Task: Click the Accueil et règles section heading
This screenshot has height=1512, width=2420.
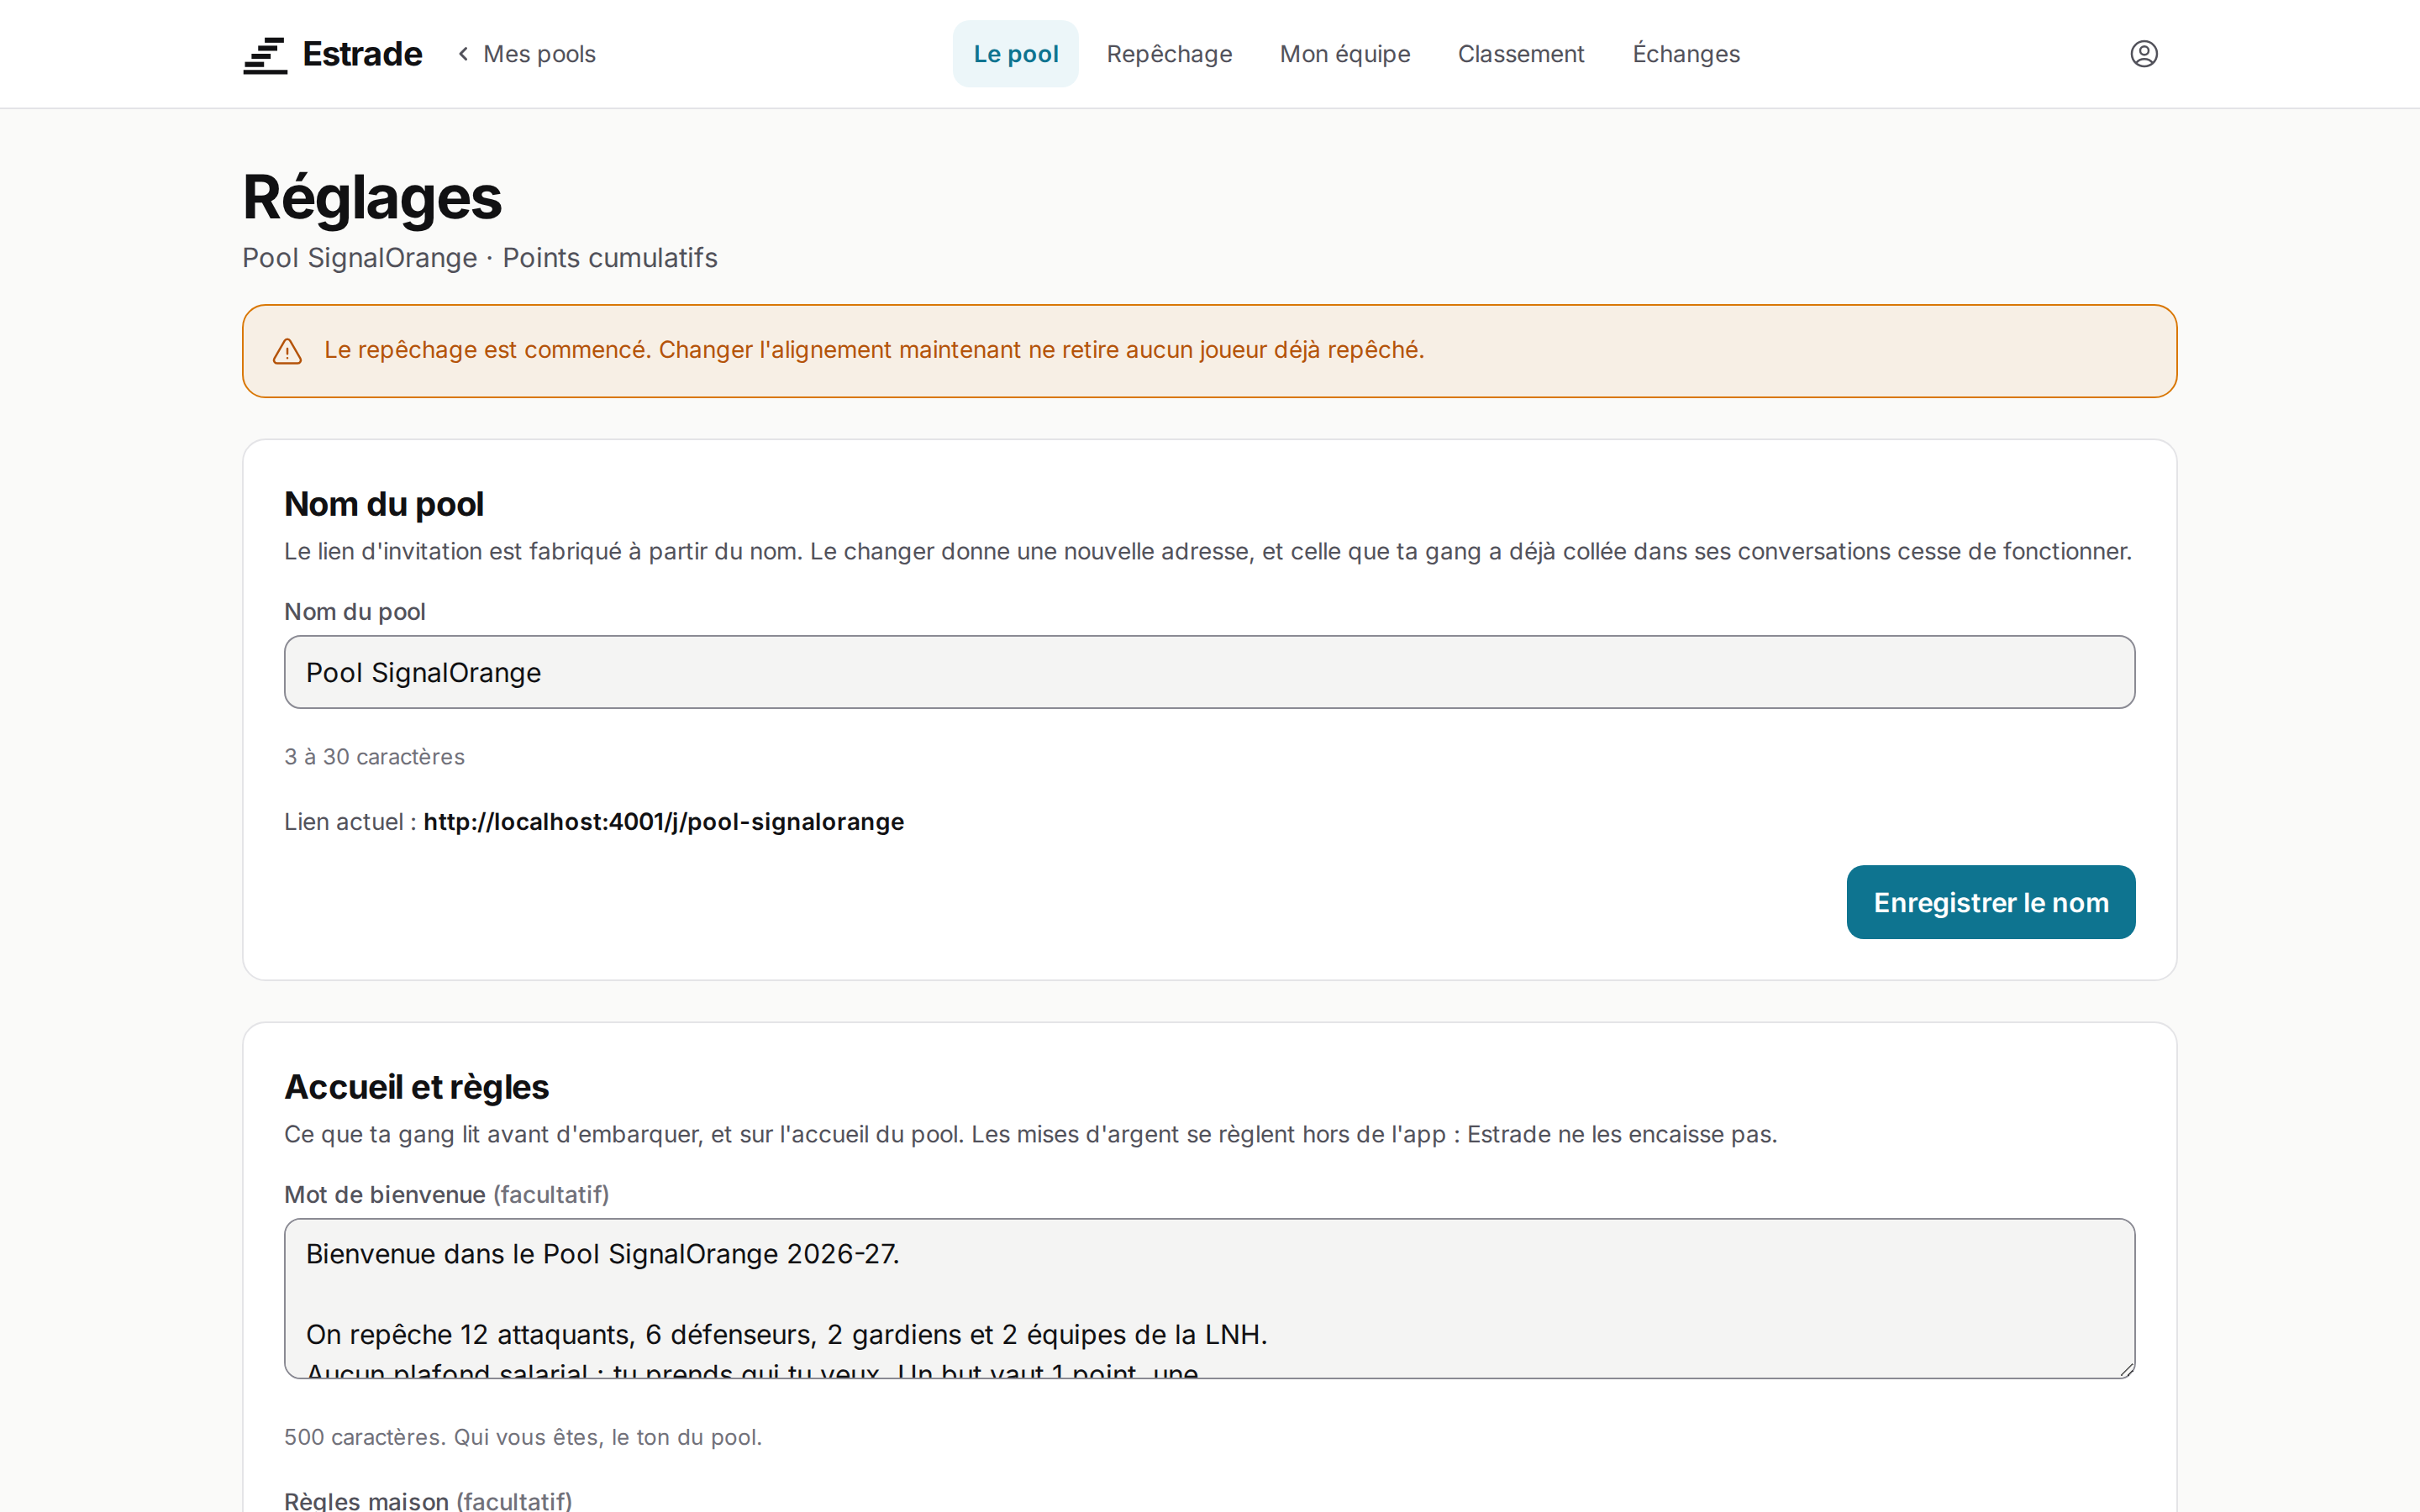Action: click(416, 1087)
